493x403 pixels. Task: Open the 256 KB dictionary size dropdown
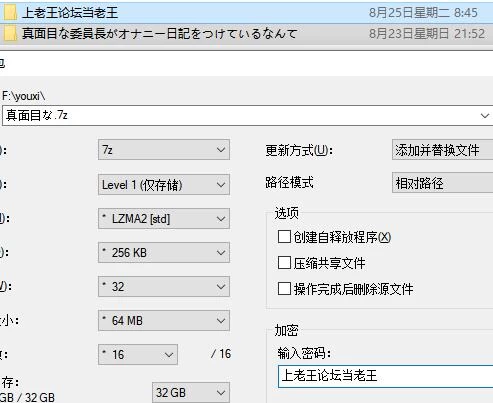tap(164, 253)
